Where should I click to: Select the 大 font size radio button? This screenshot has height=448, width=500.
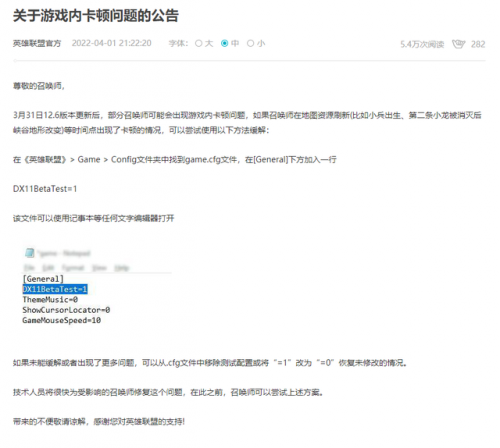coord(199,43)
